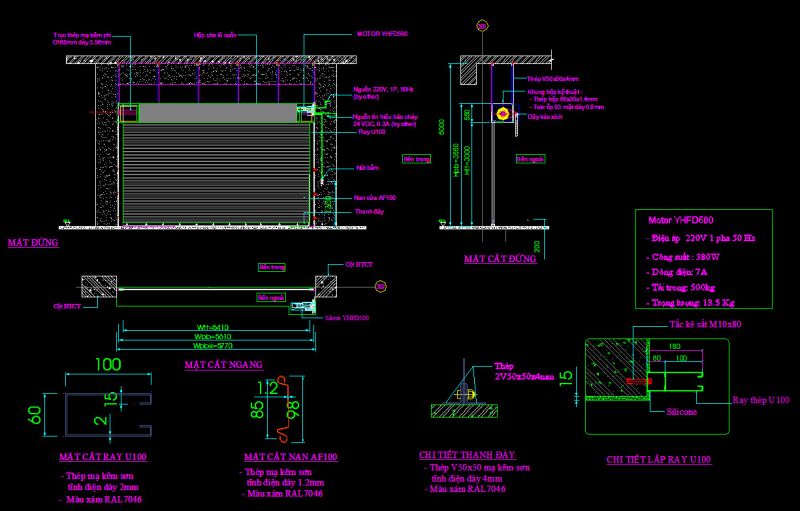
Task: Select the yellow motor circle in vertical section
Action: pyautogui.click(x=503, y=113)
